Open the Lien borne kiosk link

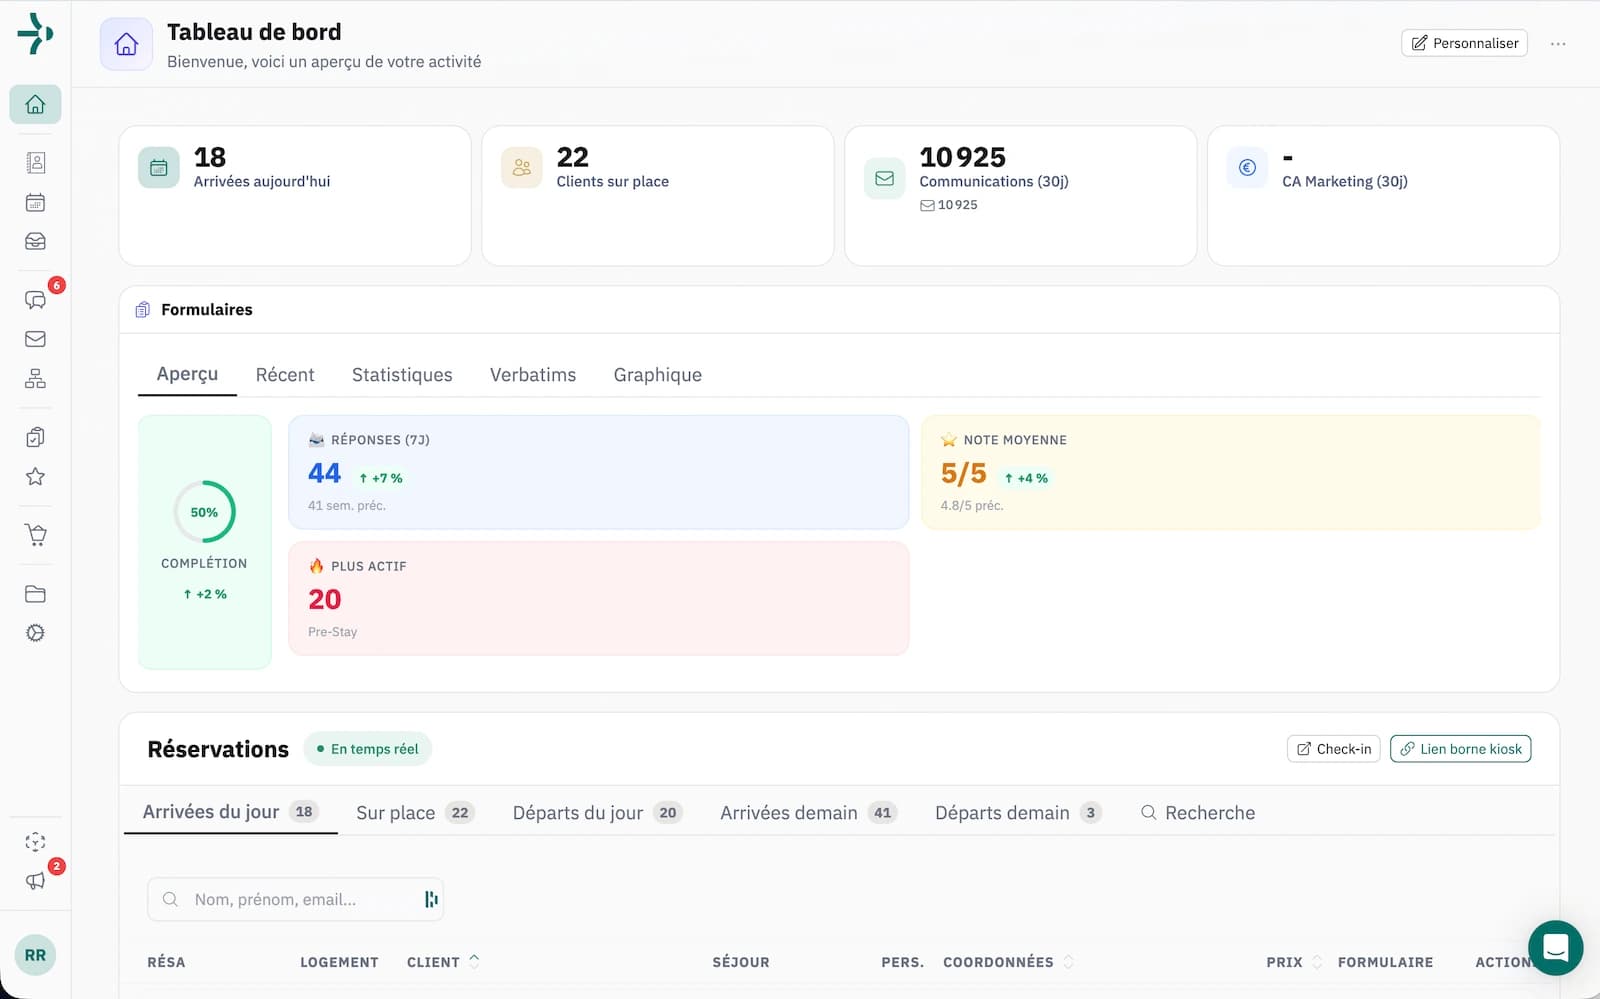1460,749
